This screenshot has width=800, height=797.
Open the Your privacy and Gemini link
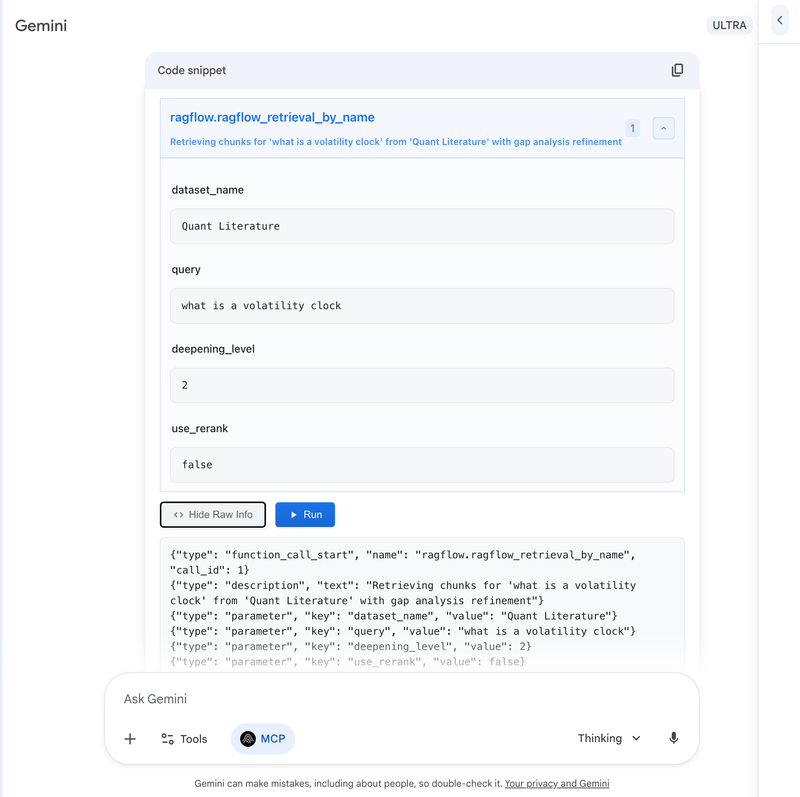pyautogui.click(x=557, y=783)
